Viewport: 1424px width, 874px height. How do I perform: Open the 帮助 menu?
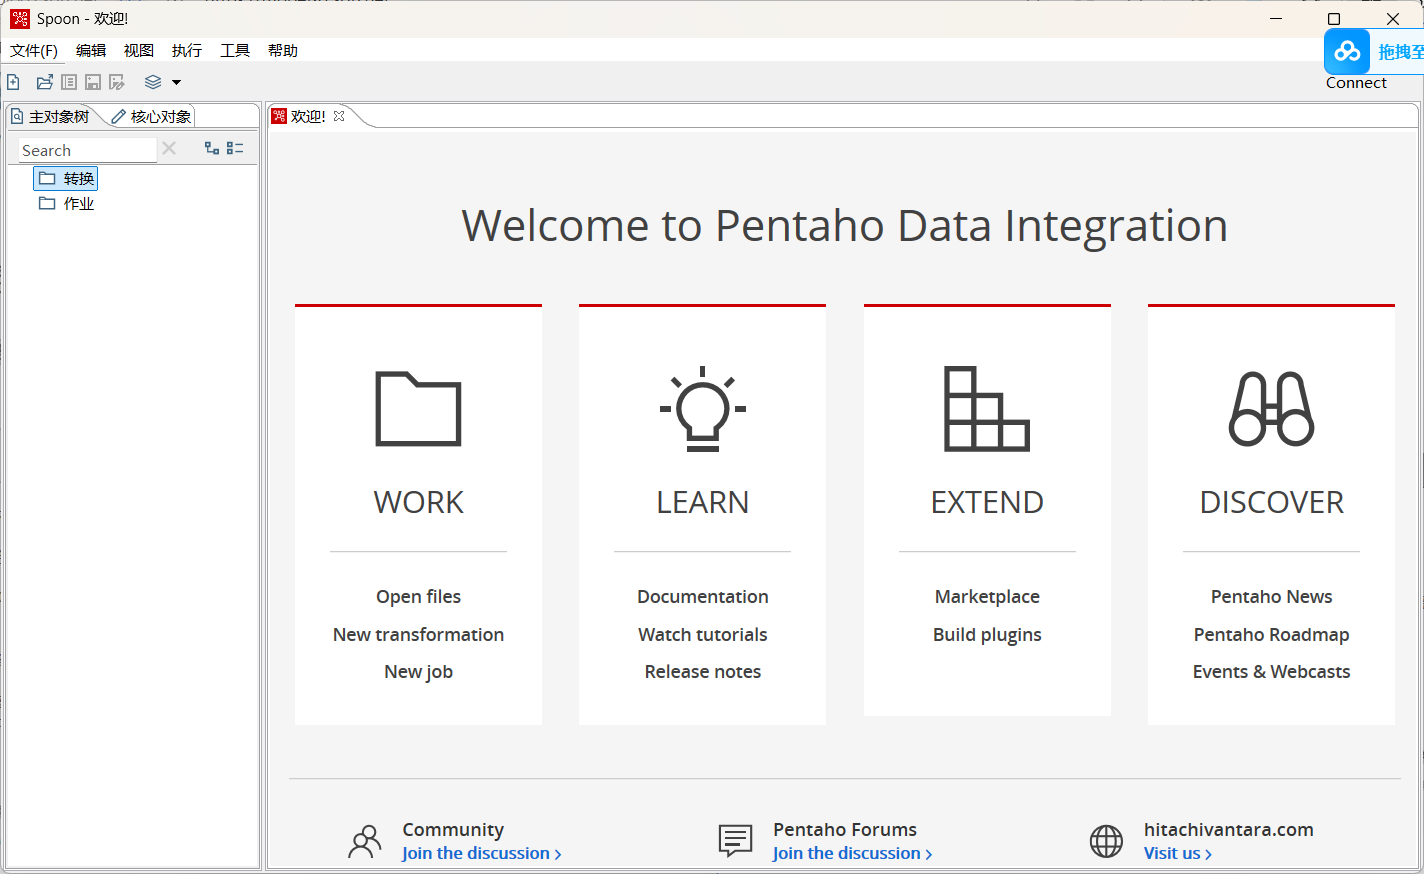coord(283,50)
